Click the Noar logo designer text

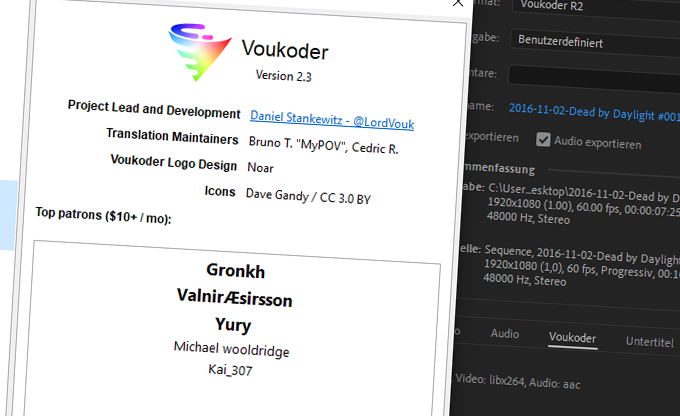coord(260,167)
